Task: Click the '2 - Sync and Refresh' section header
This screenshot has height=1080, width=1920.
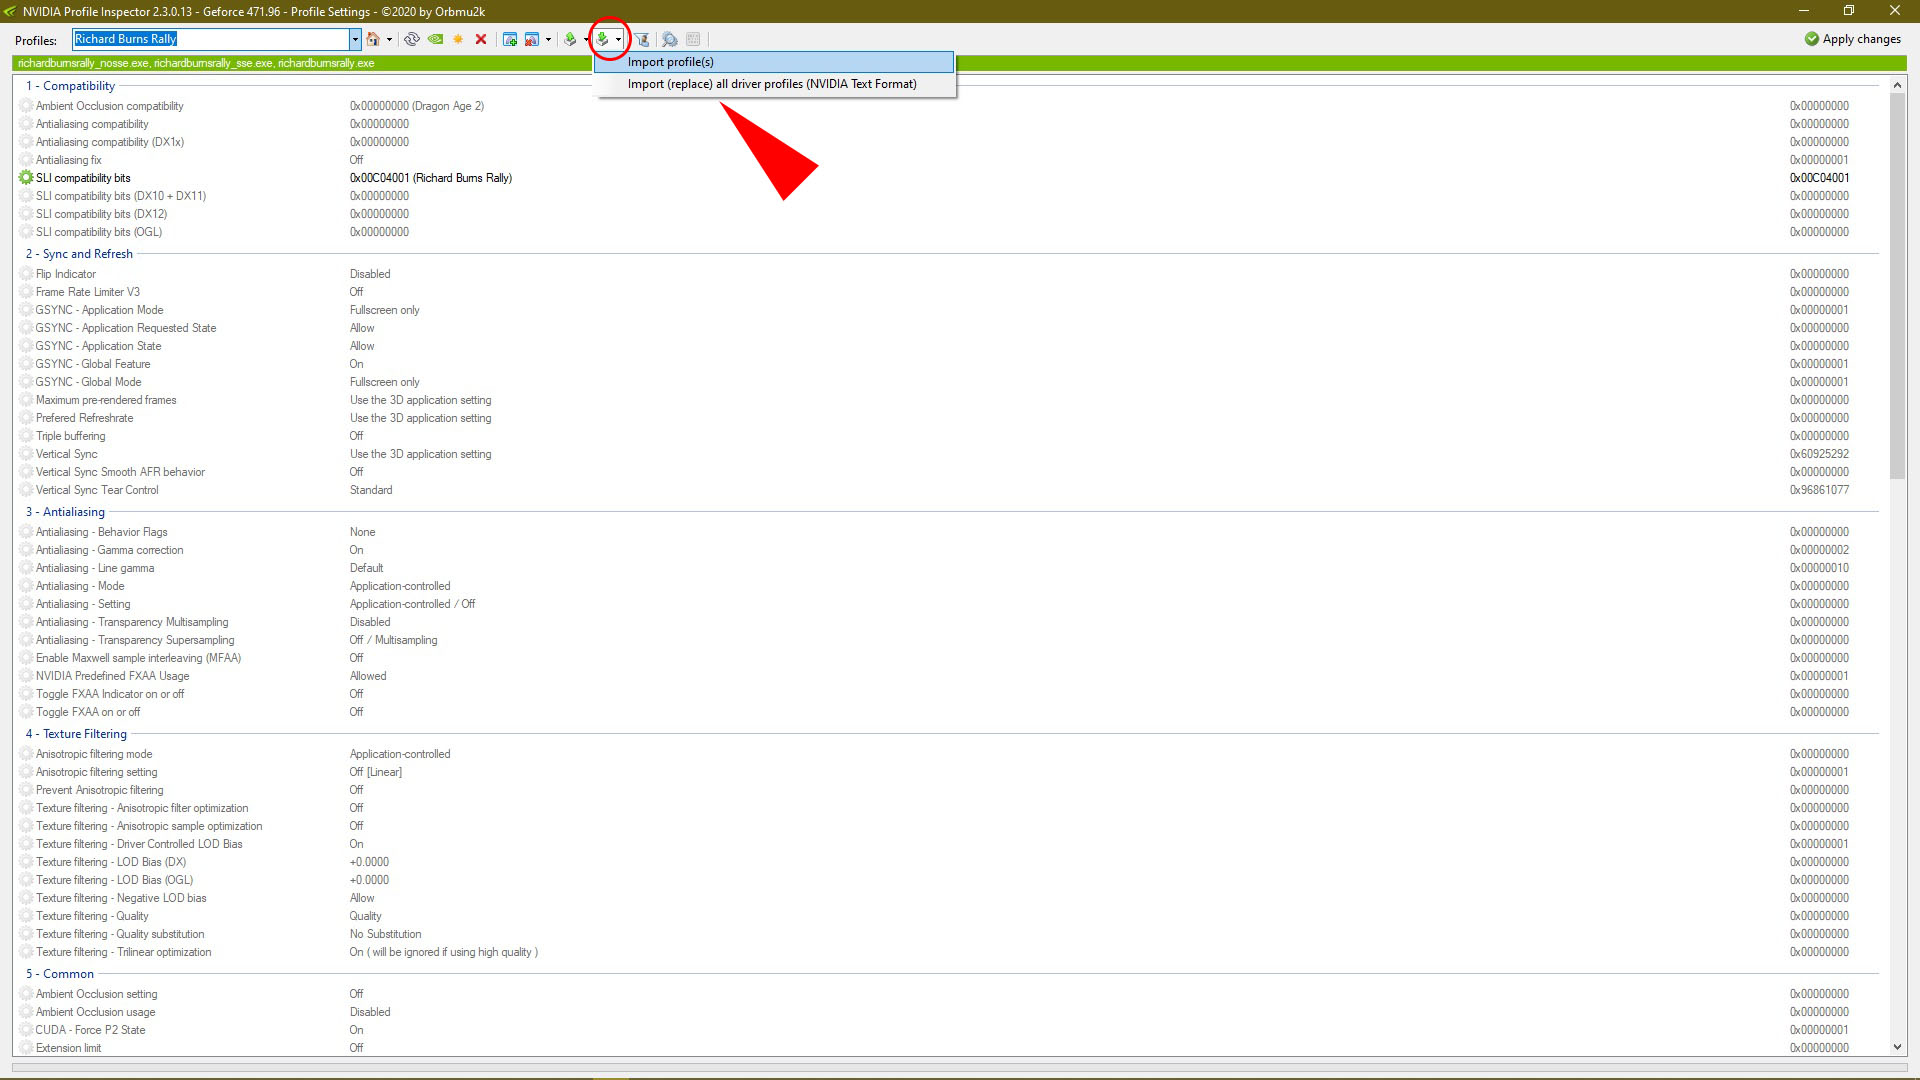Action: [79, 254]
